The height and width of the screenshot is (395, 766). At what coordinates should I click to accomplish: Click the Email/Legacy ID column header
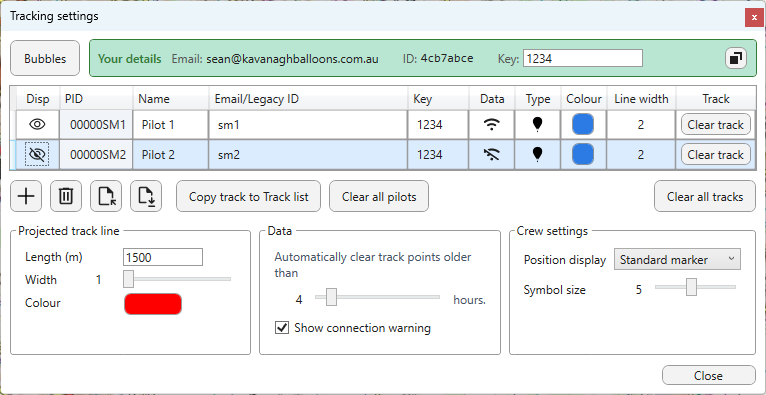click(308, 99)
